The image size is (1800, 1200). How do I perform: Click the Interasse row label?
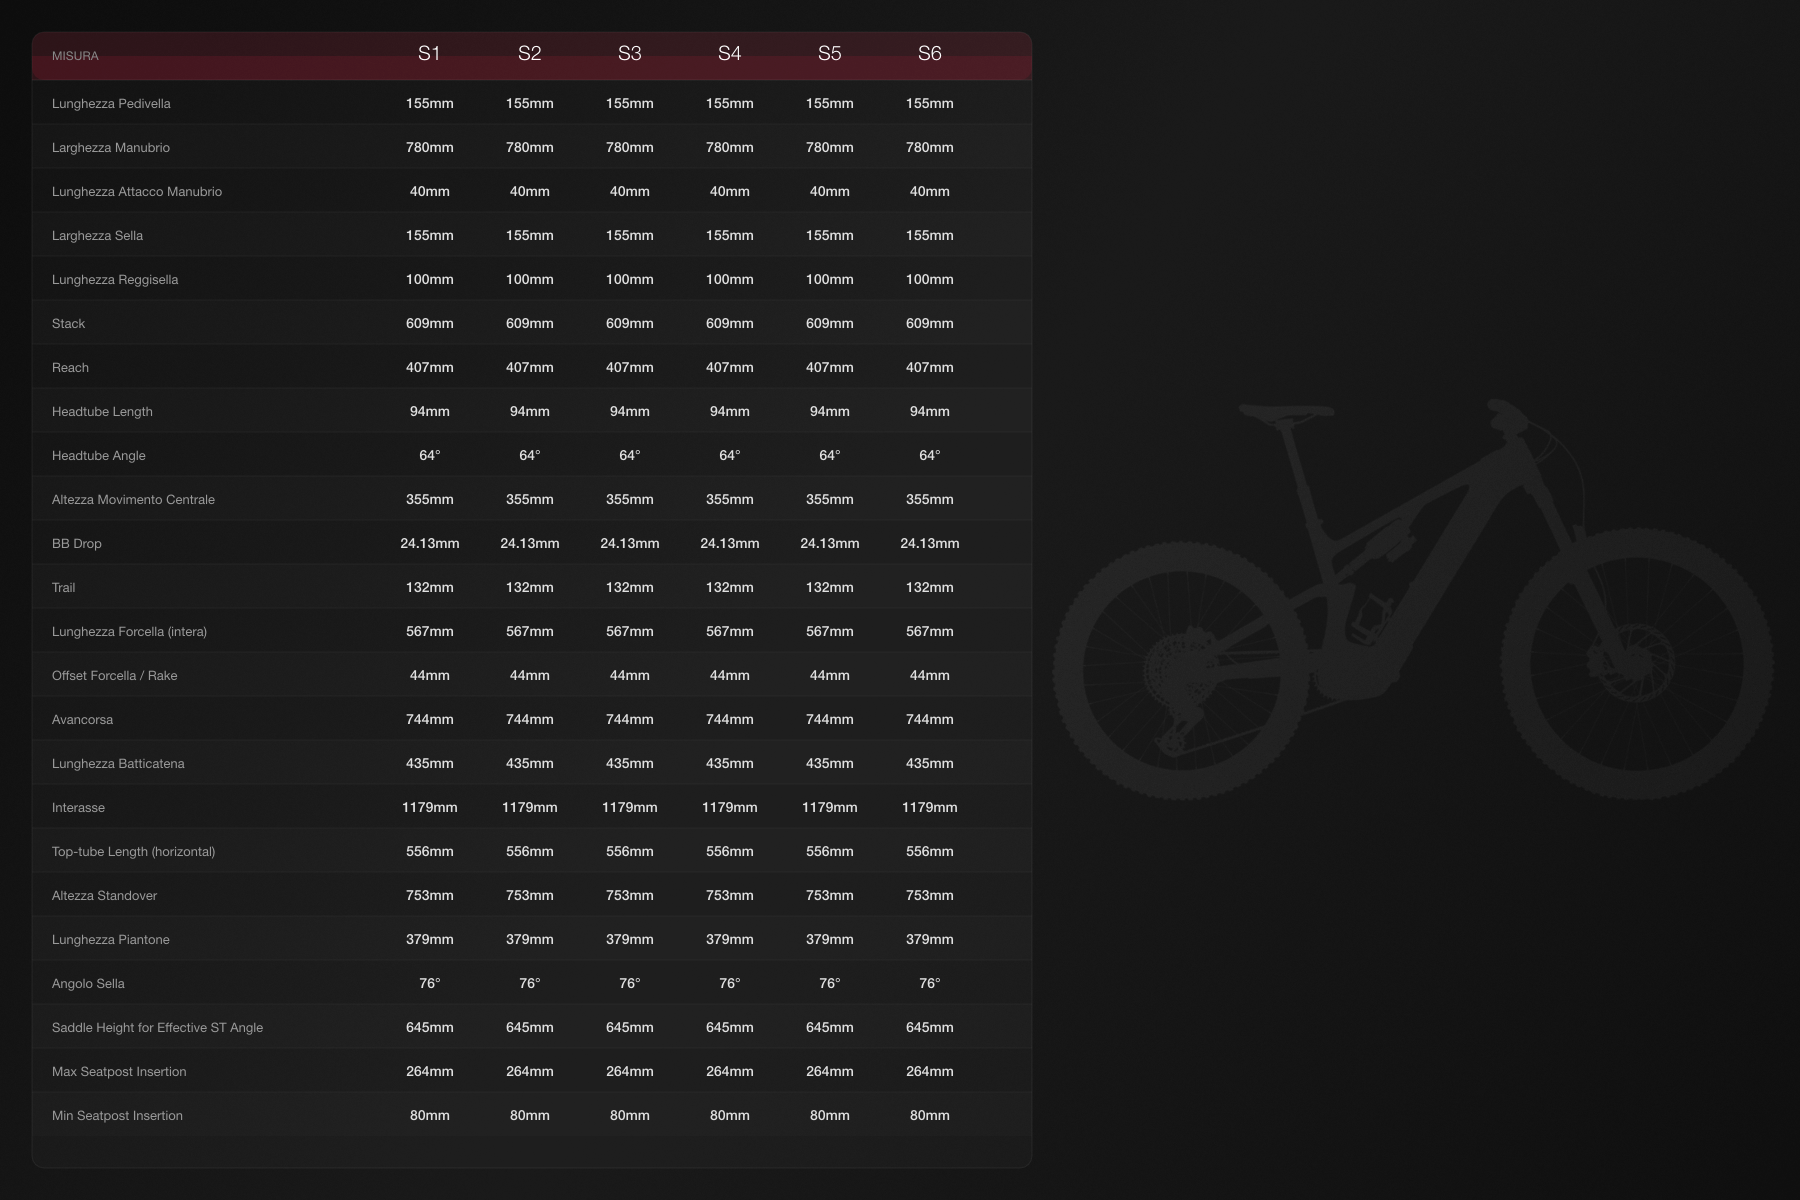click(x=78, y=808)
